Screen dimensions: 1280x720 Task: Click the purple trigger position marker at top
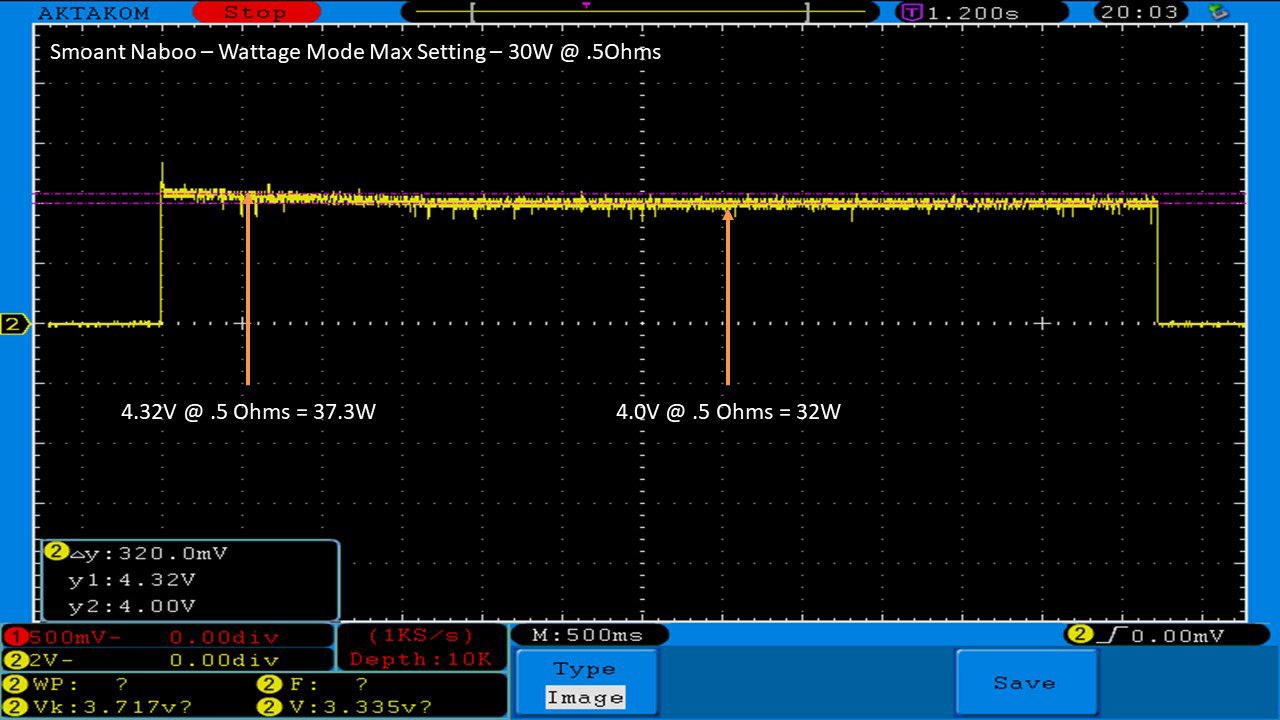[586, 5]
